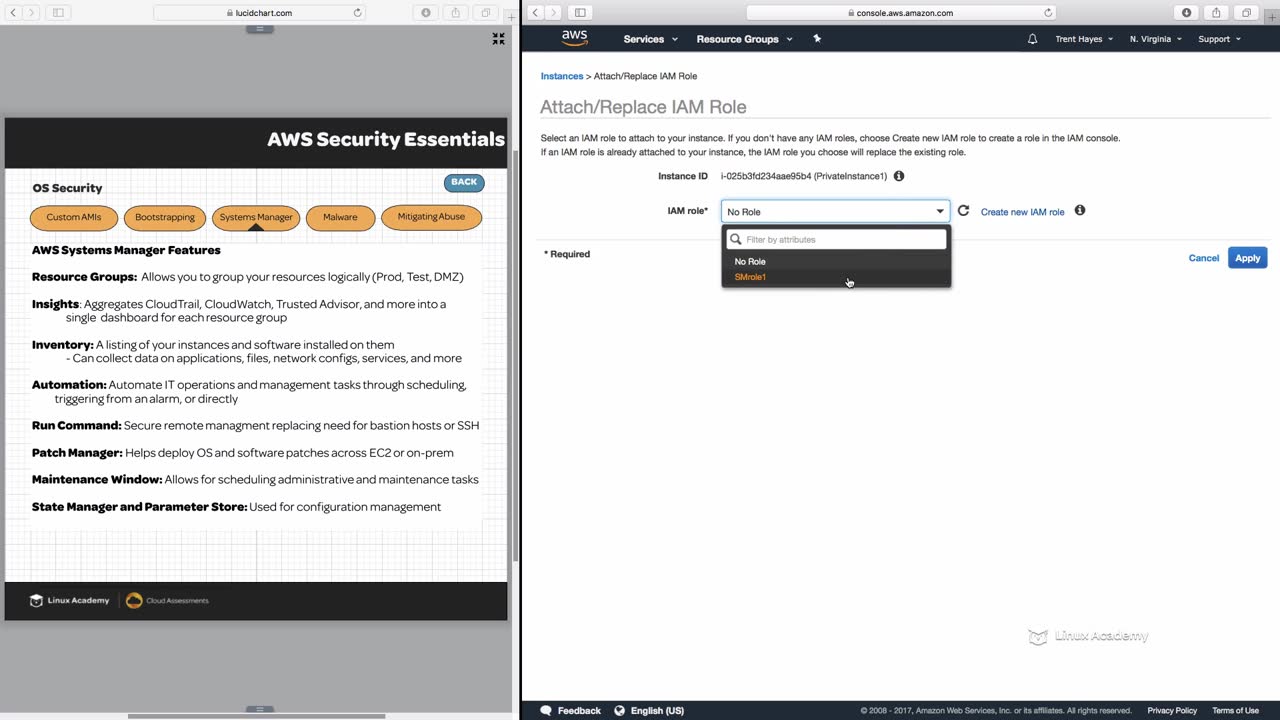The width and height of the screenshot is (1280, 720).
Task: Open downloads in the AWS console Safari window
Action: pyautogui.click(x=1187, y=13)
